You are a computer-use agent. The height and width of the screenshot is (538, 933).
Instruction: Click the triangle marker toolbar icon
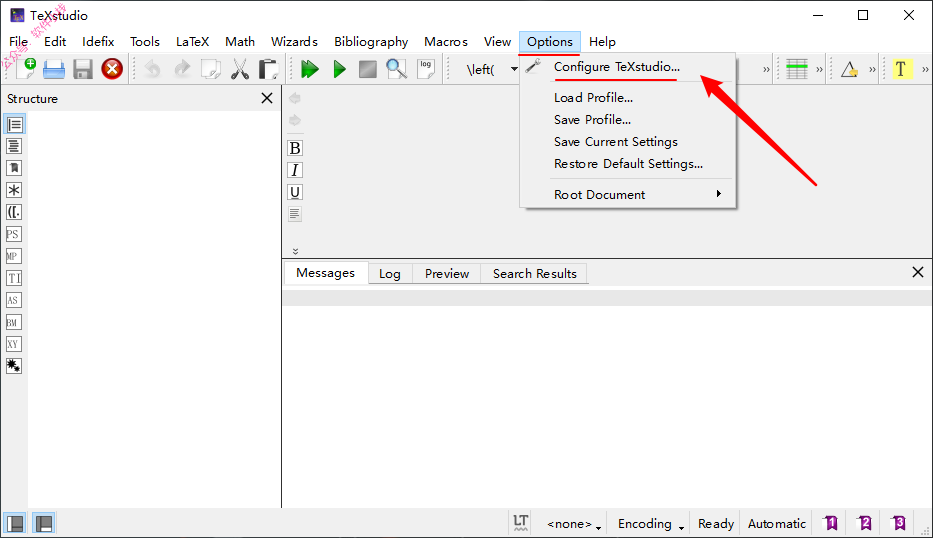849,69
